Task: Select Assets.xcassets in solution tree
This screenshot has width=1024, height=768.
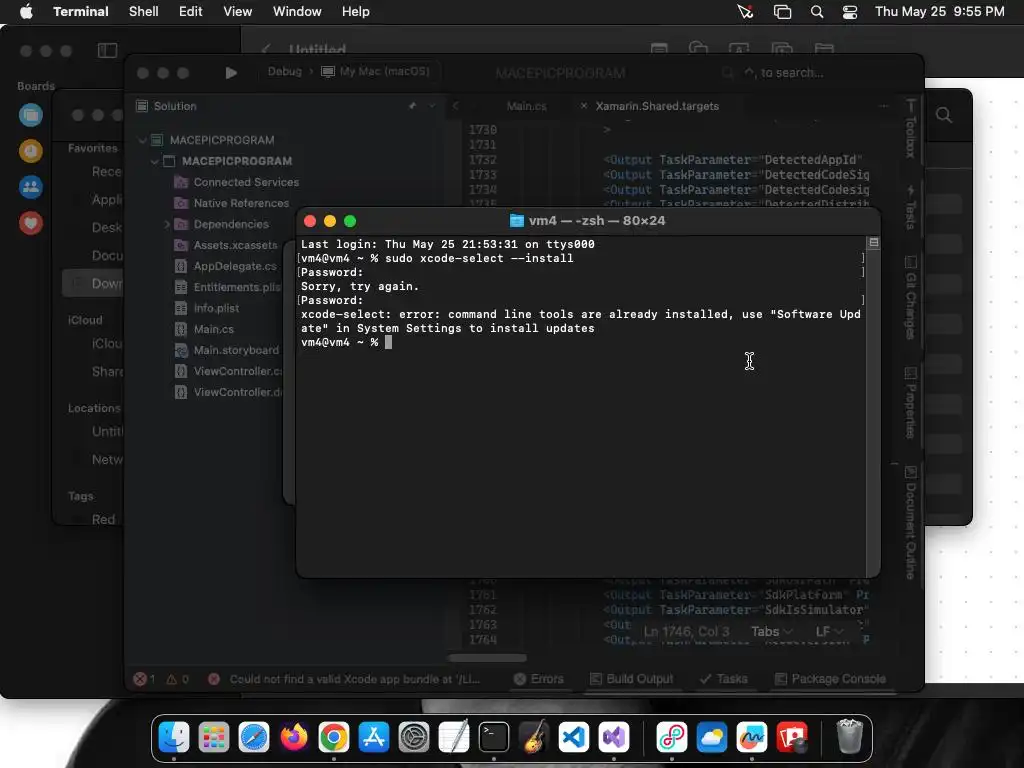Action: tap(235, 245)
